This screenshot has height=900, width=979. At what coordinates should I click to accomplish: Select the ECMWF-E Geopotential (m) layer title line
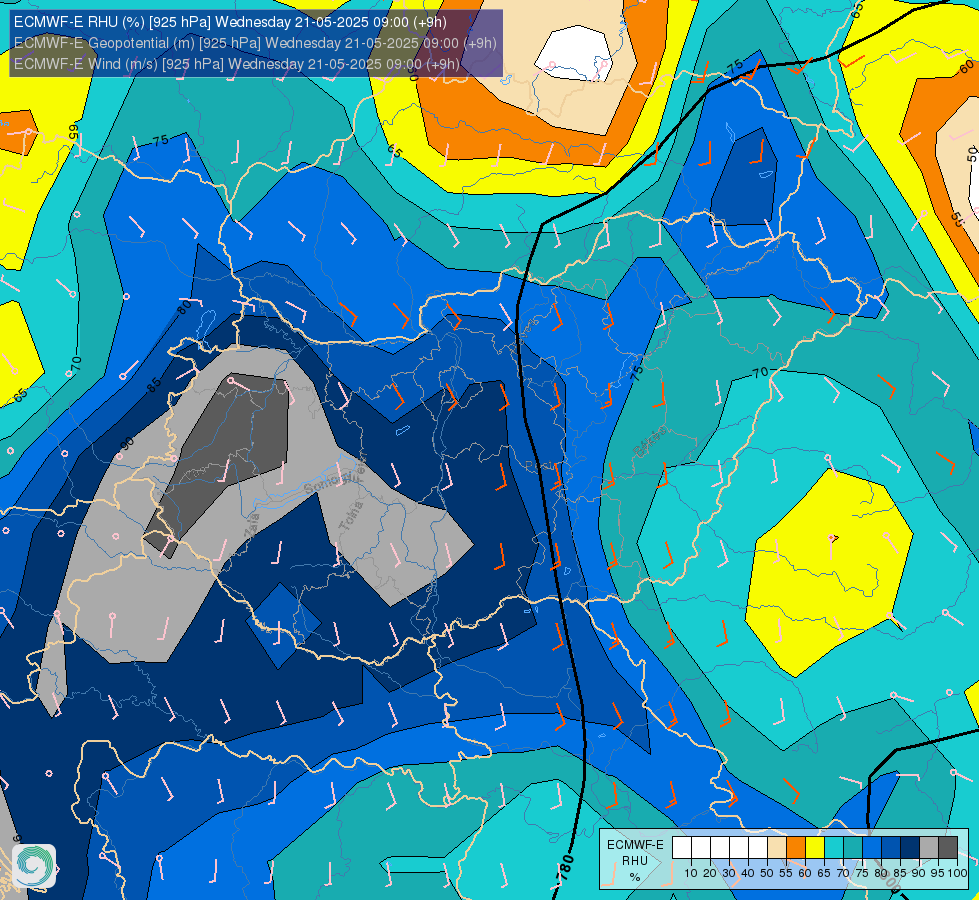point(255,43)
